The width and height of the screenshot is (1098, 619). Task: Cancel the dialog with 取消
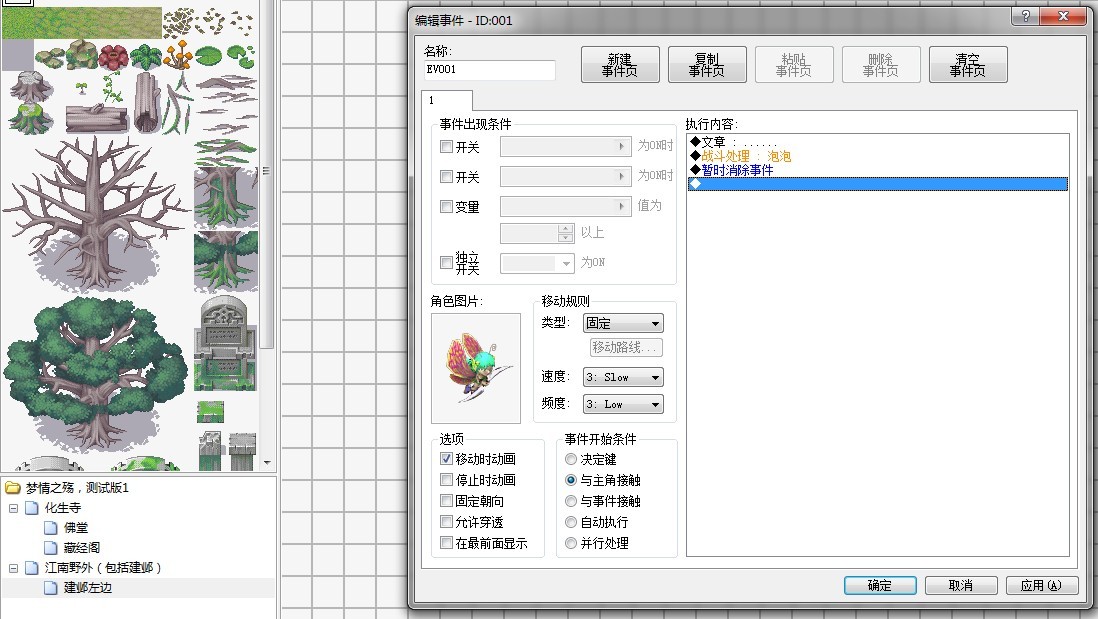[961, 585]
